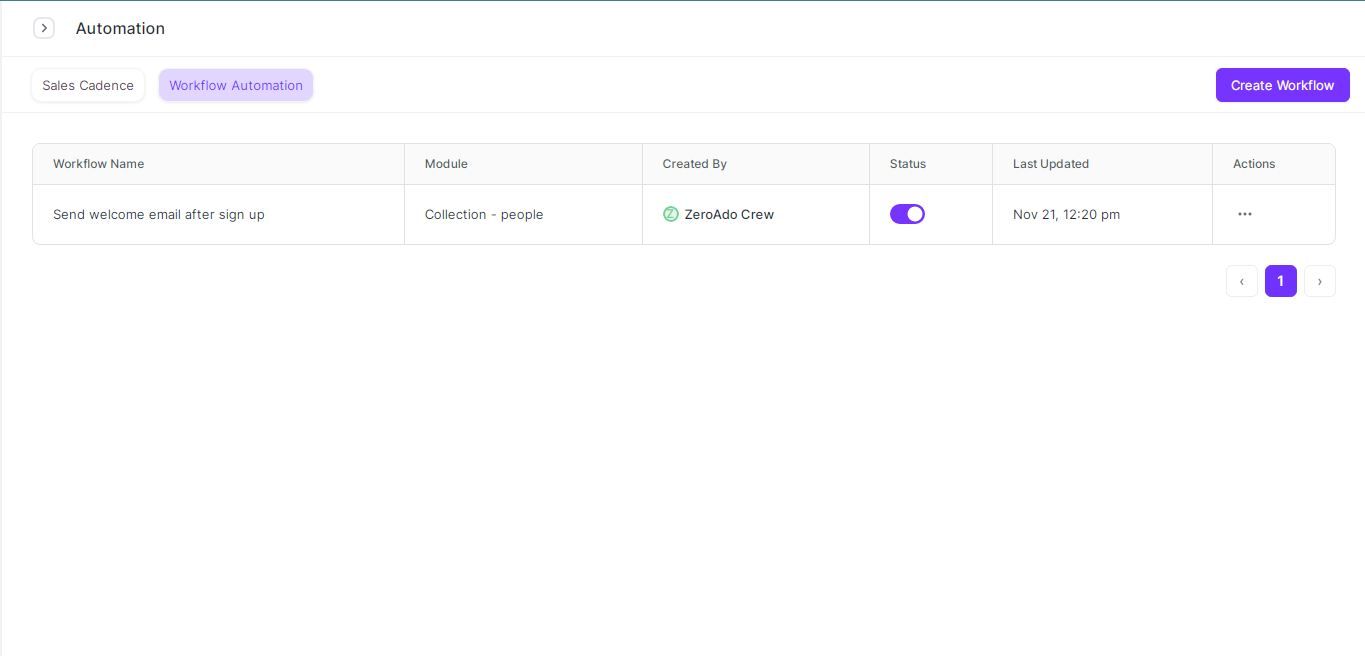This screenshot has height=656, width=1365.
Task: Click the next page chevron
Action: [x=1320, y=281]
